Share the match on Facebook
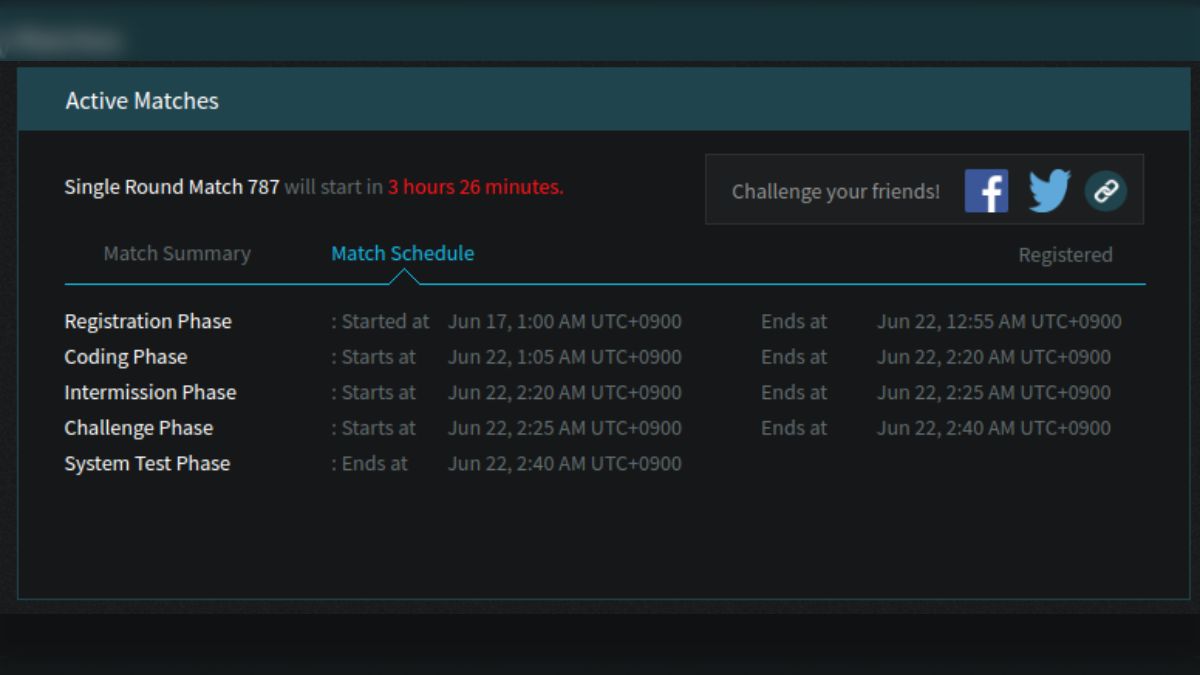The image size is (1200, 675). tap(986, 190)
